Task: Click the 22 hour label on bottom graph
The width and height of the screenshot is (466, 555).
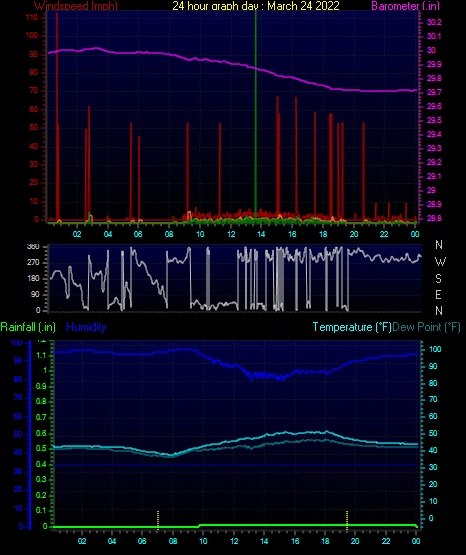Action: 386,541
